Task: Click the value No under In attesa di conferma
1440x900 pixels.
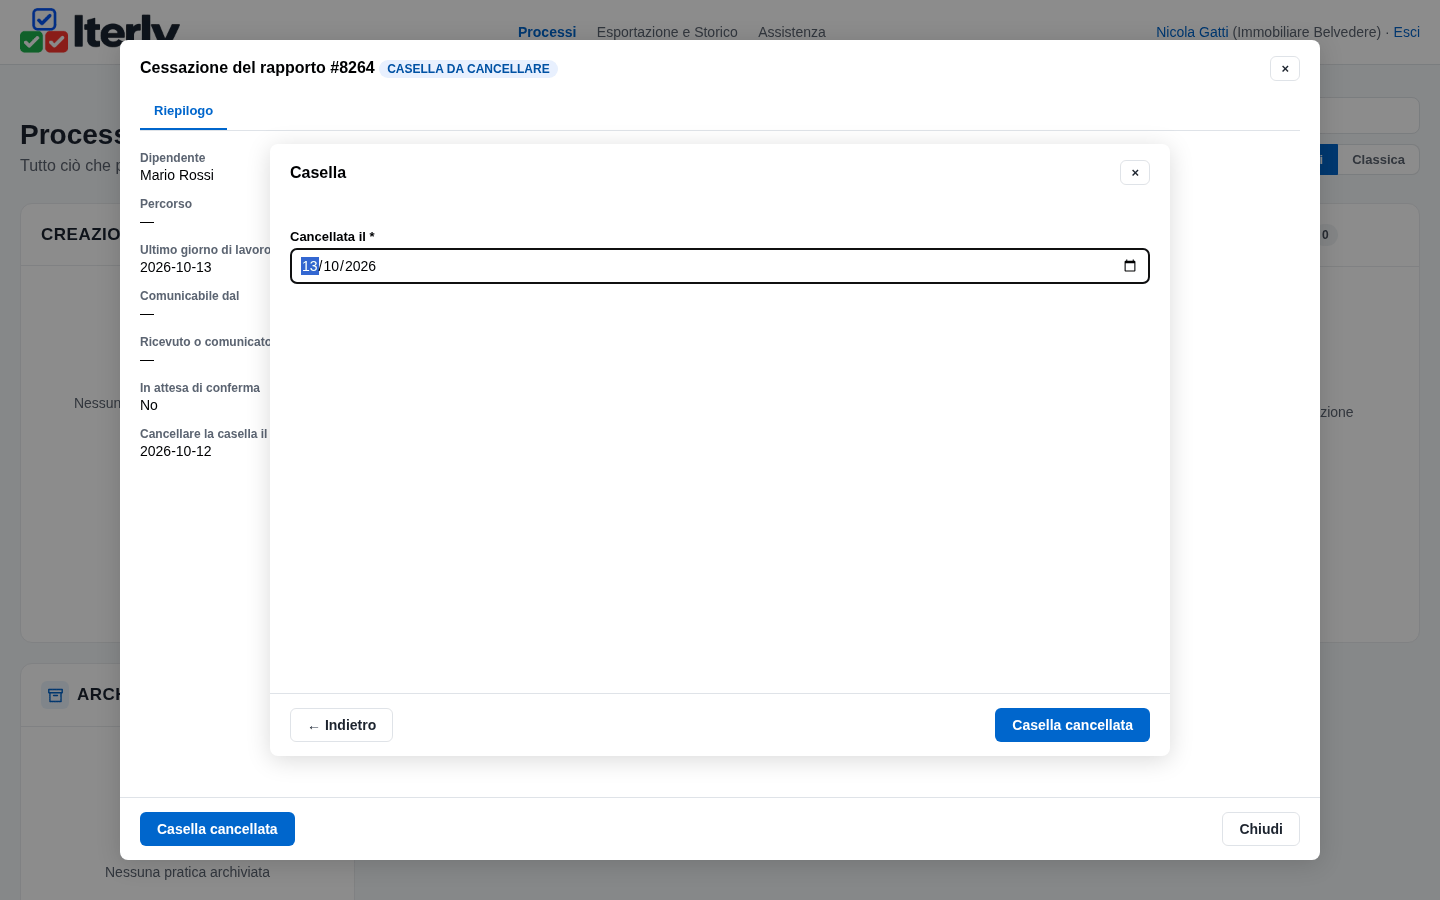Action: [x=149, y=405]
